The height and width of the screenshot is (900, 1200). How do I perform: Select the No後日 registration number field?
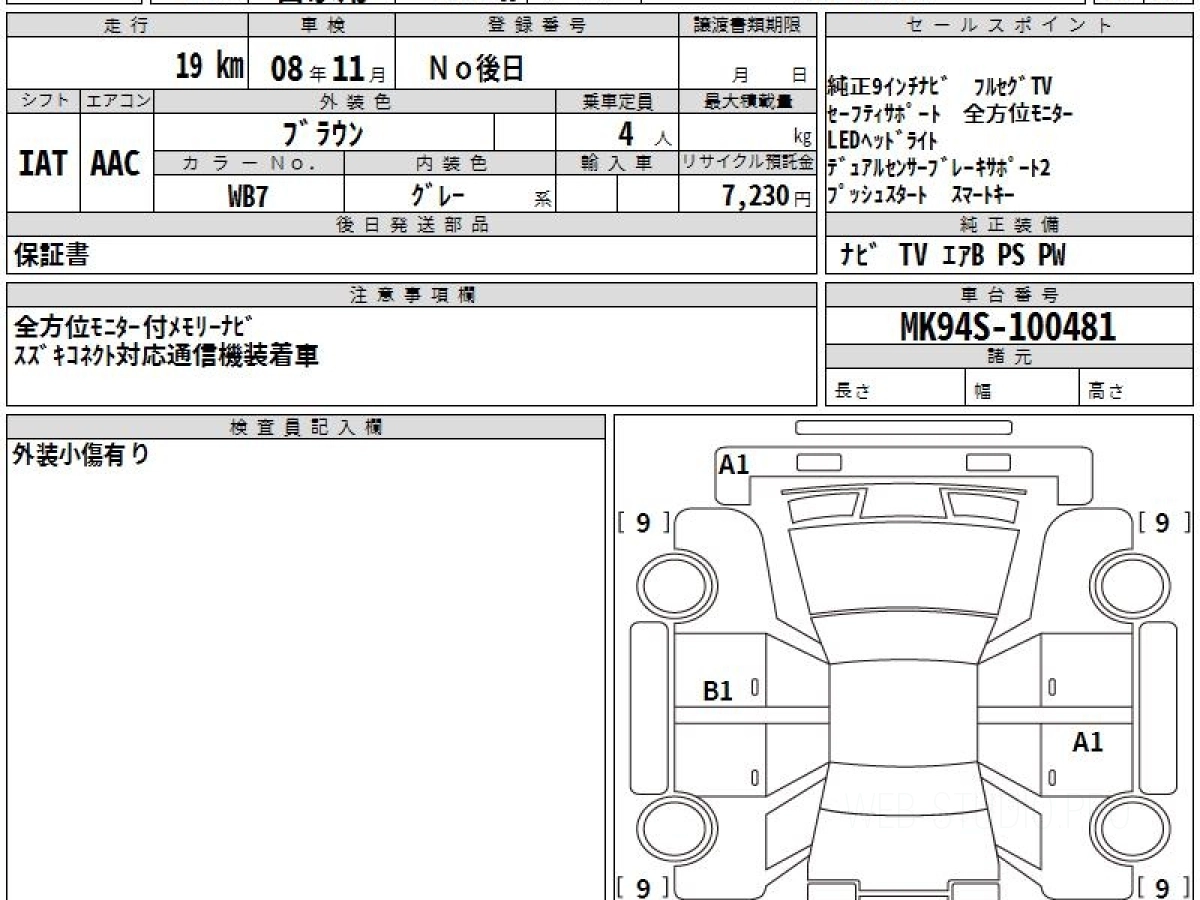tap(476, 68)
